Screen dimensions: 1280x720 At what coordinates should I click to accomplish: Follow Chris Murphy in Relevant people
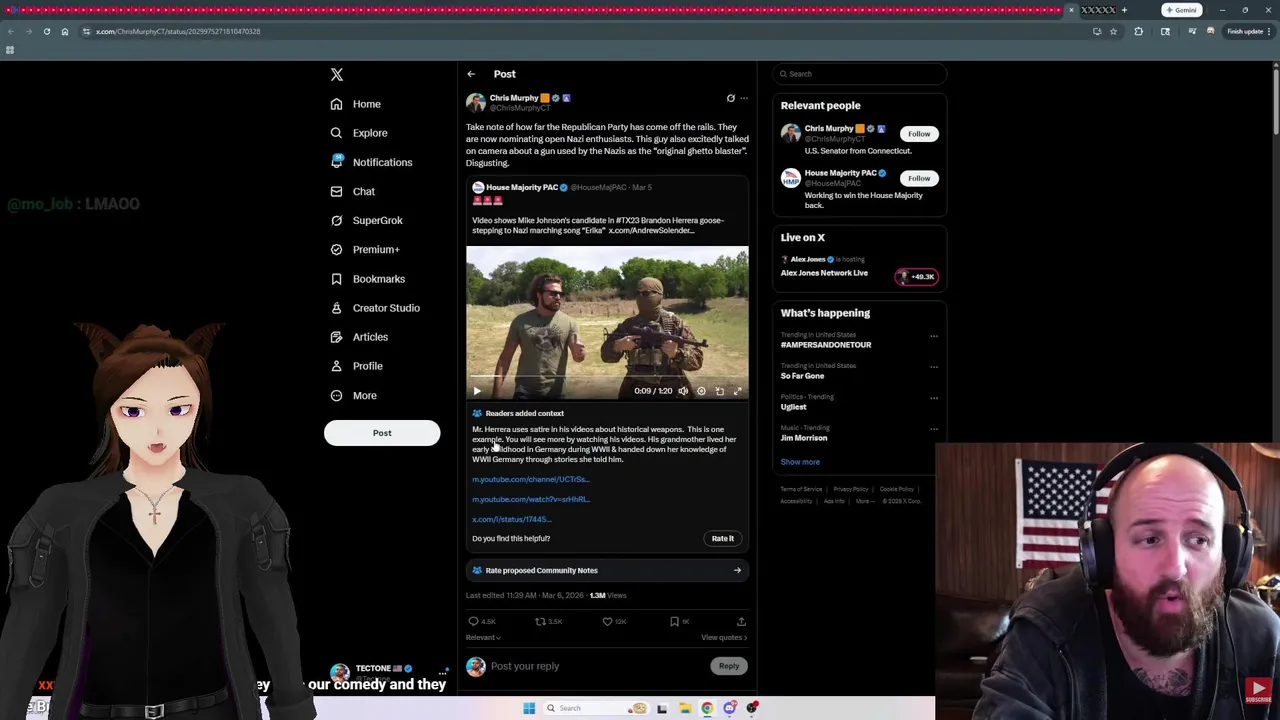919,134
